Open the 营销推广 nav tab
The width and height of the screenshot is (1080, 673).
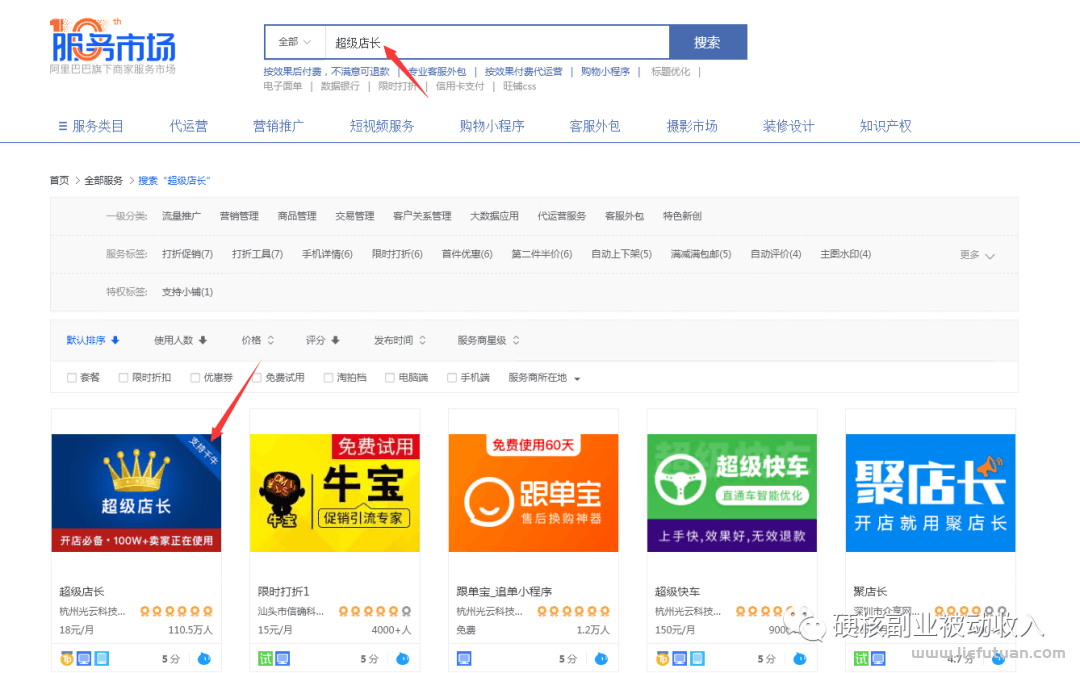point(278,126)
